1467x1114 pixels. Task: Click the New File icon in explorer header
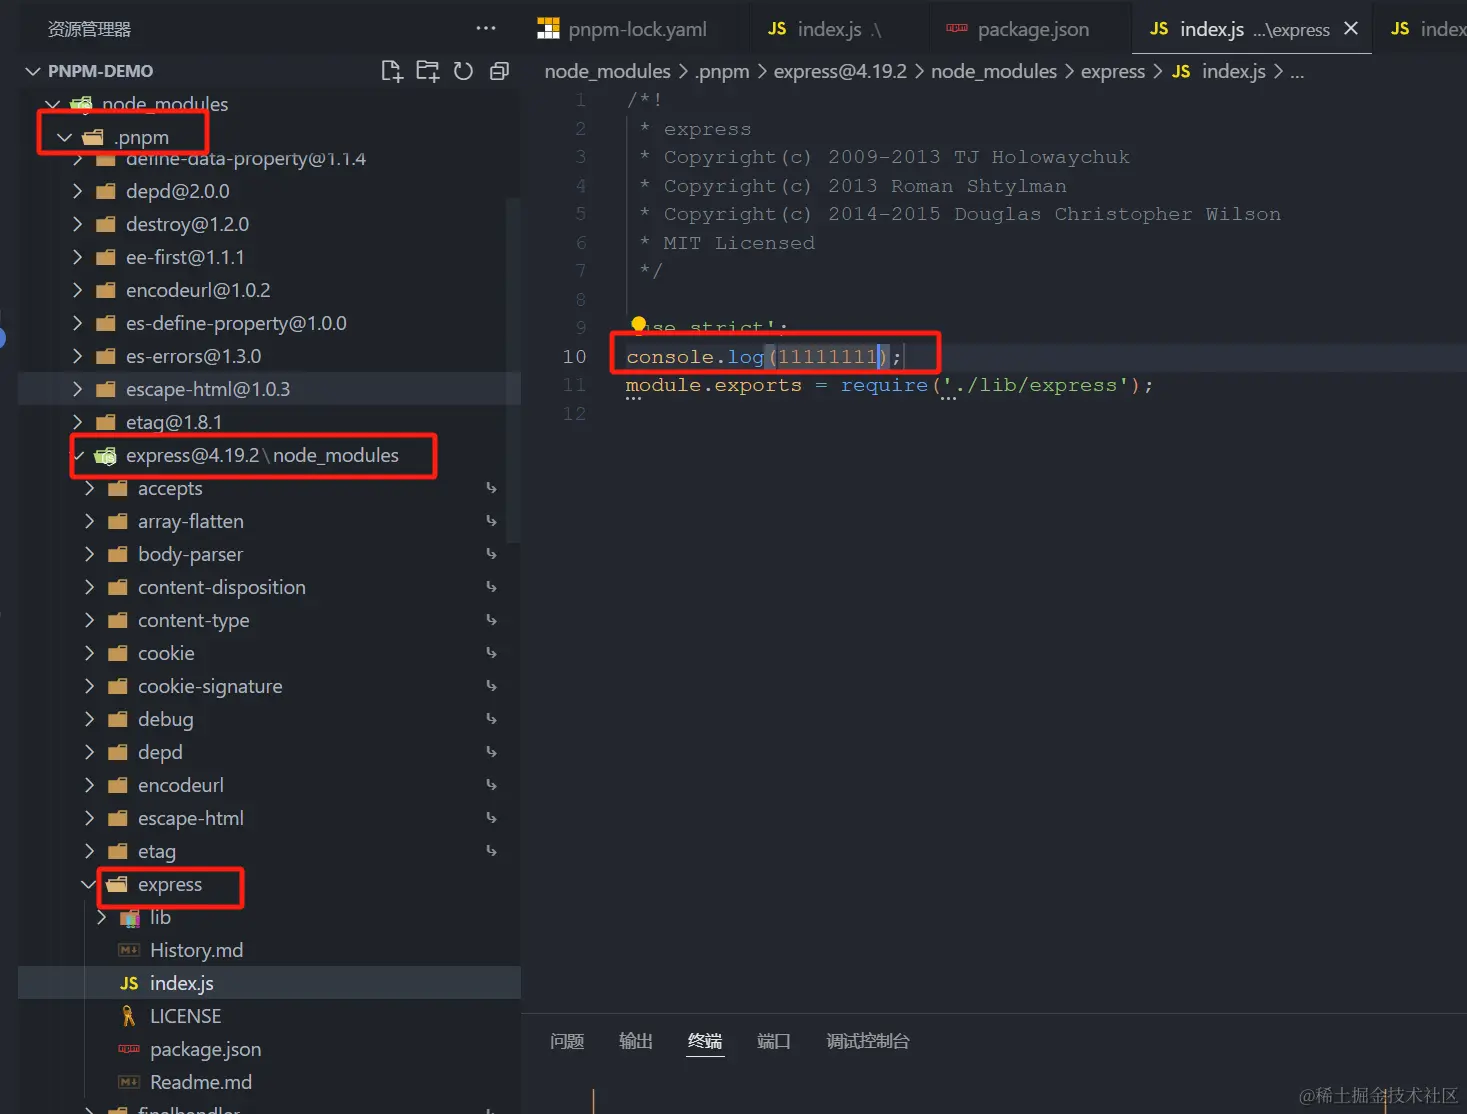click(x=392, y=71)
